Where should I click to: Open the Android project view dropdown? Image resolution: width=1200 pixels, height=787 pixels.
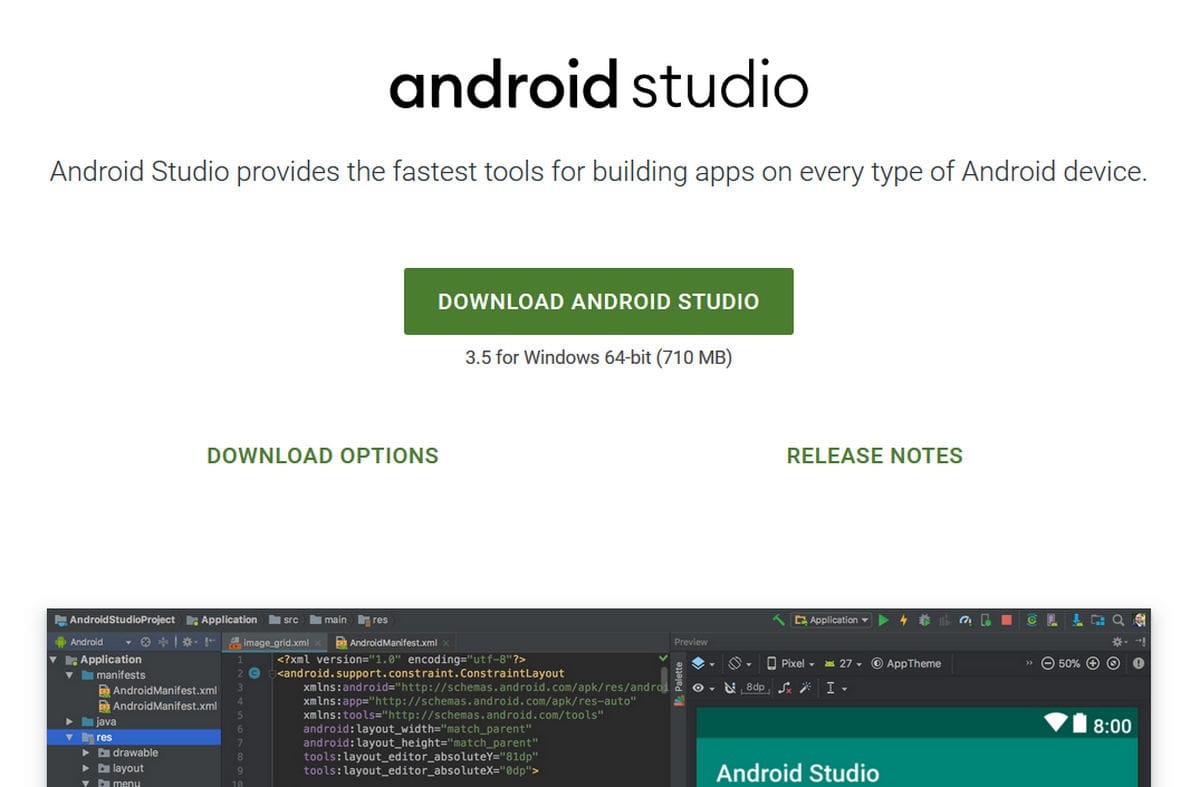click(95, 642)
